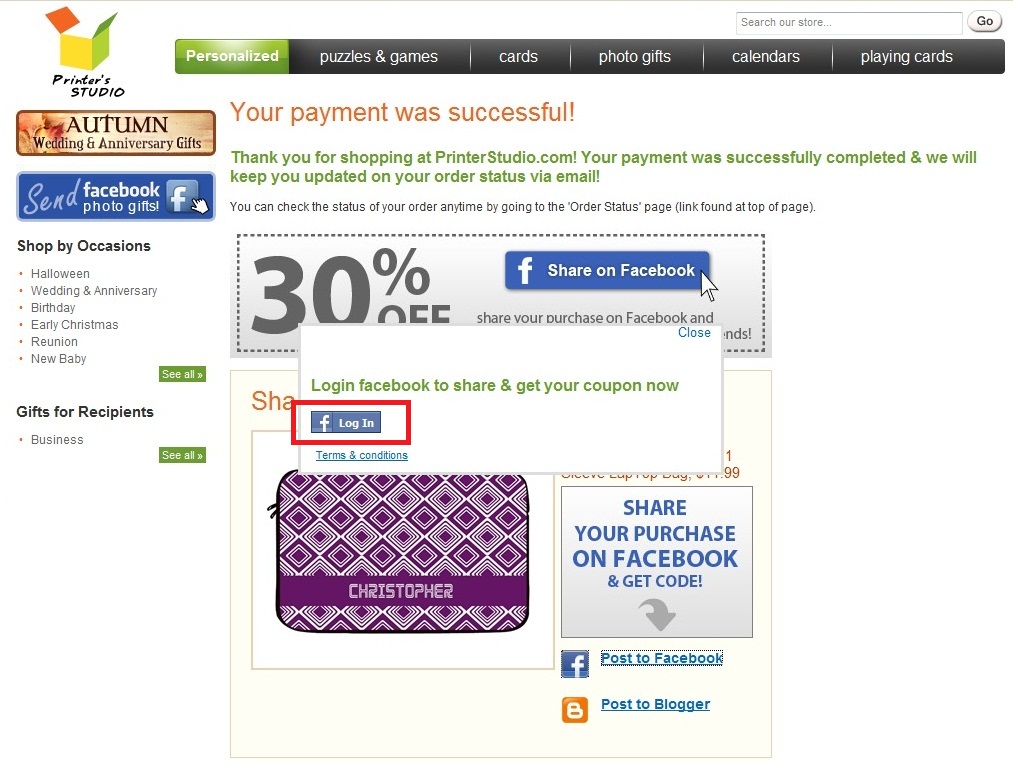The width and height of the screenshot is (1013, 780).
Task: Click the Printer's Studio logo
Action: 85,52
